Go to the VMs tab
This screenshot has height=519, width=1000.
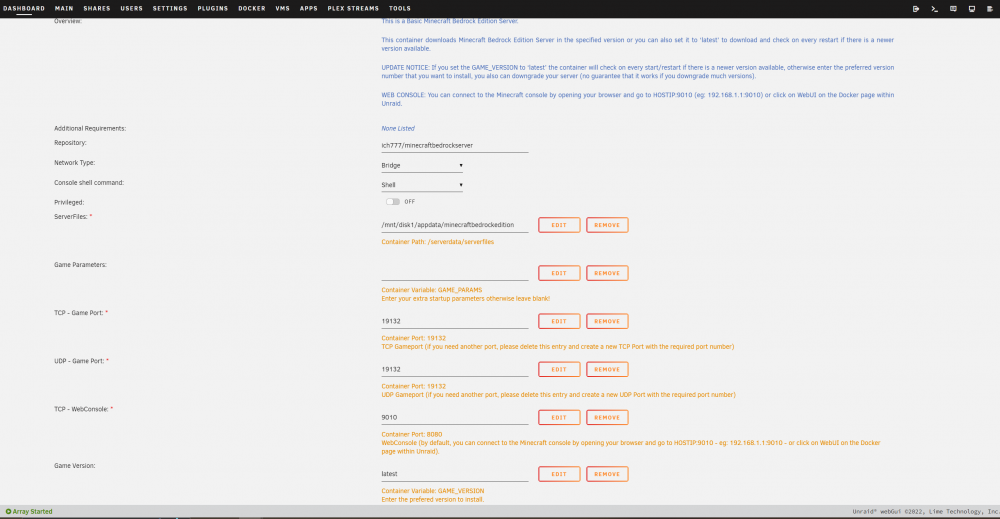[283, 8]
